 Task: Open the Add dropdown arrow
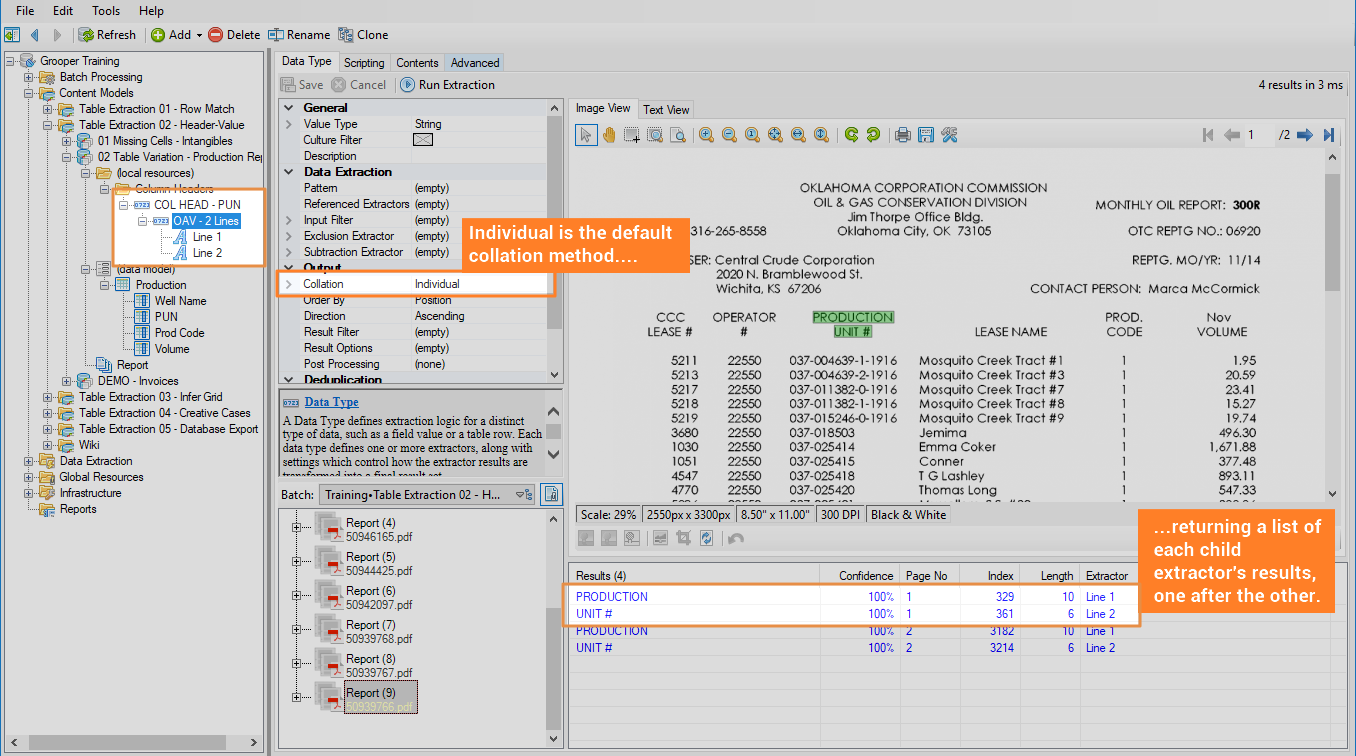click(199, 35)
